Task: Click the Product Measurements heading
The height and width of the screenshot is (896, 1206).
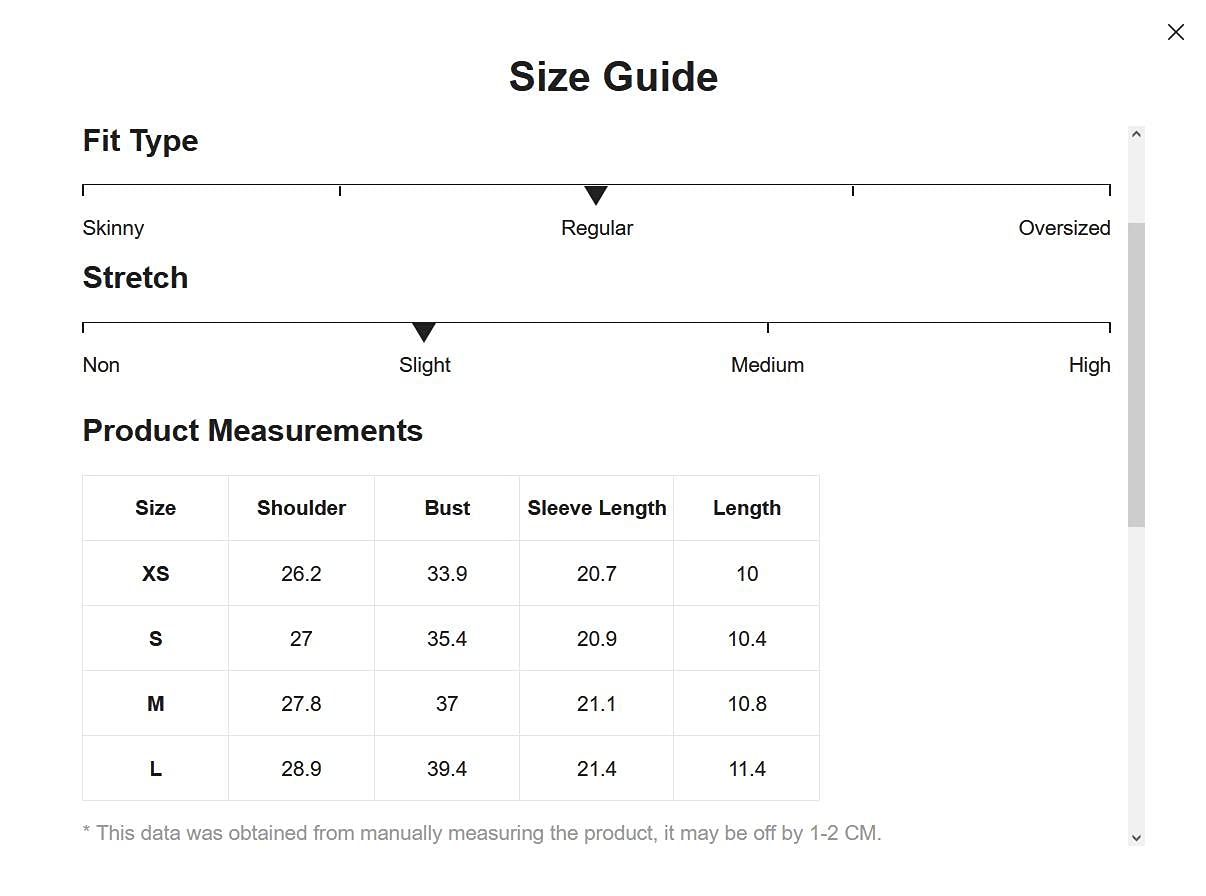Action: coord(252,431)
